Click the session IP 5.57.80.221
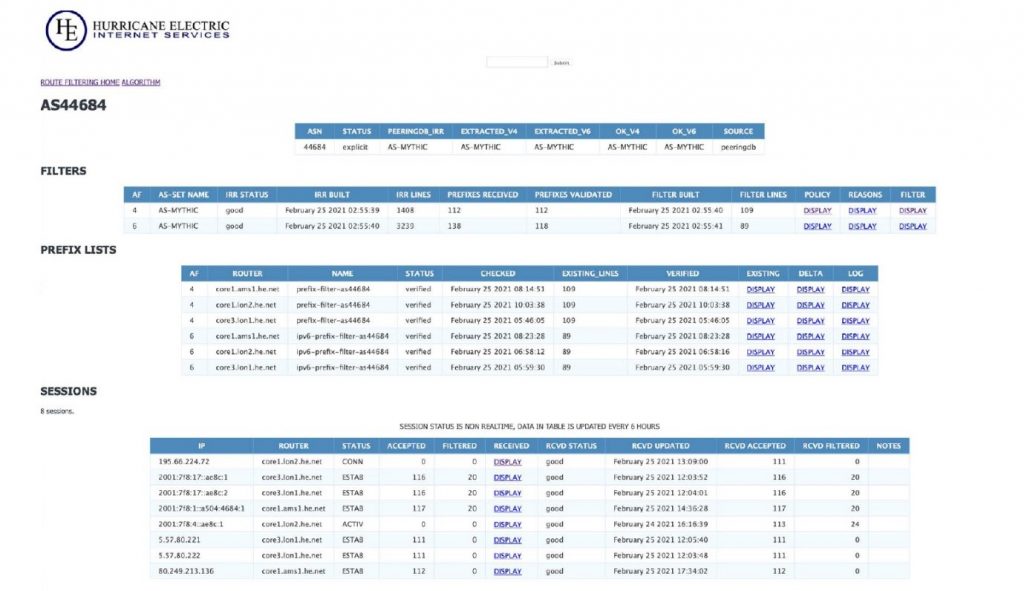The width and height of the screenshot is (1024, 591). click(x=179, y=539)
